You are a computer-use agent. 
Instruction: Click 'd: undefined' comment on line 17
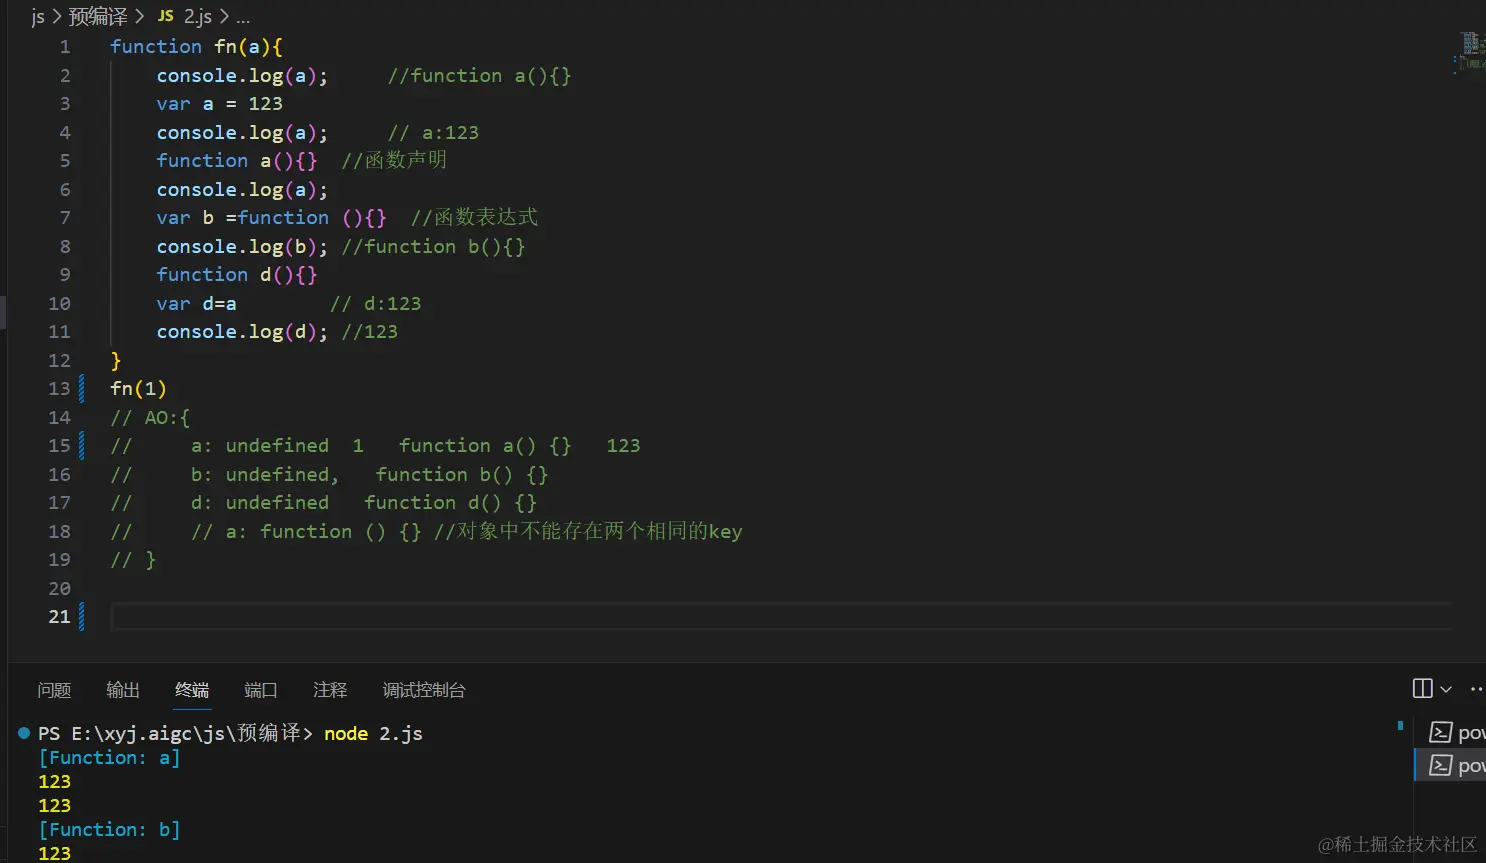click(x=260, y=503)
